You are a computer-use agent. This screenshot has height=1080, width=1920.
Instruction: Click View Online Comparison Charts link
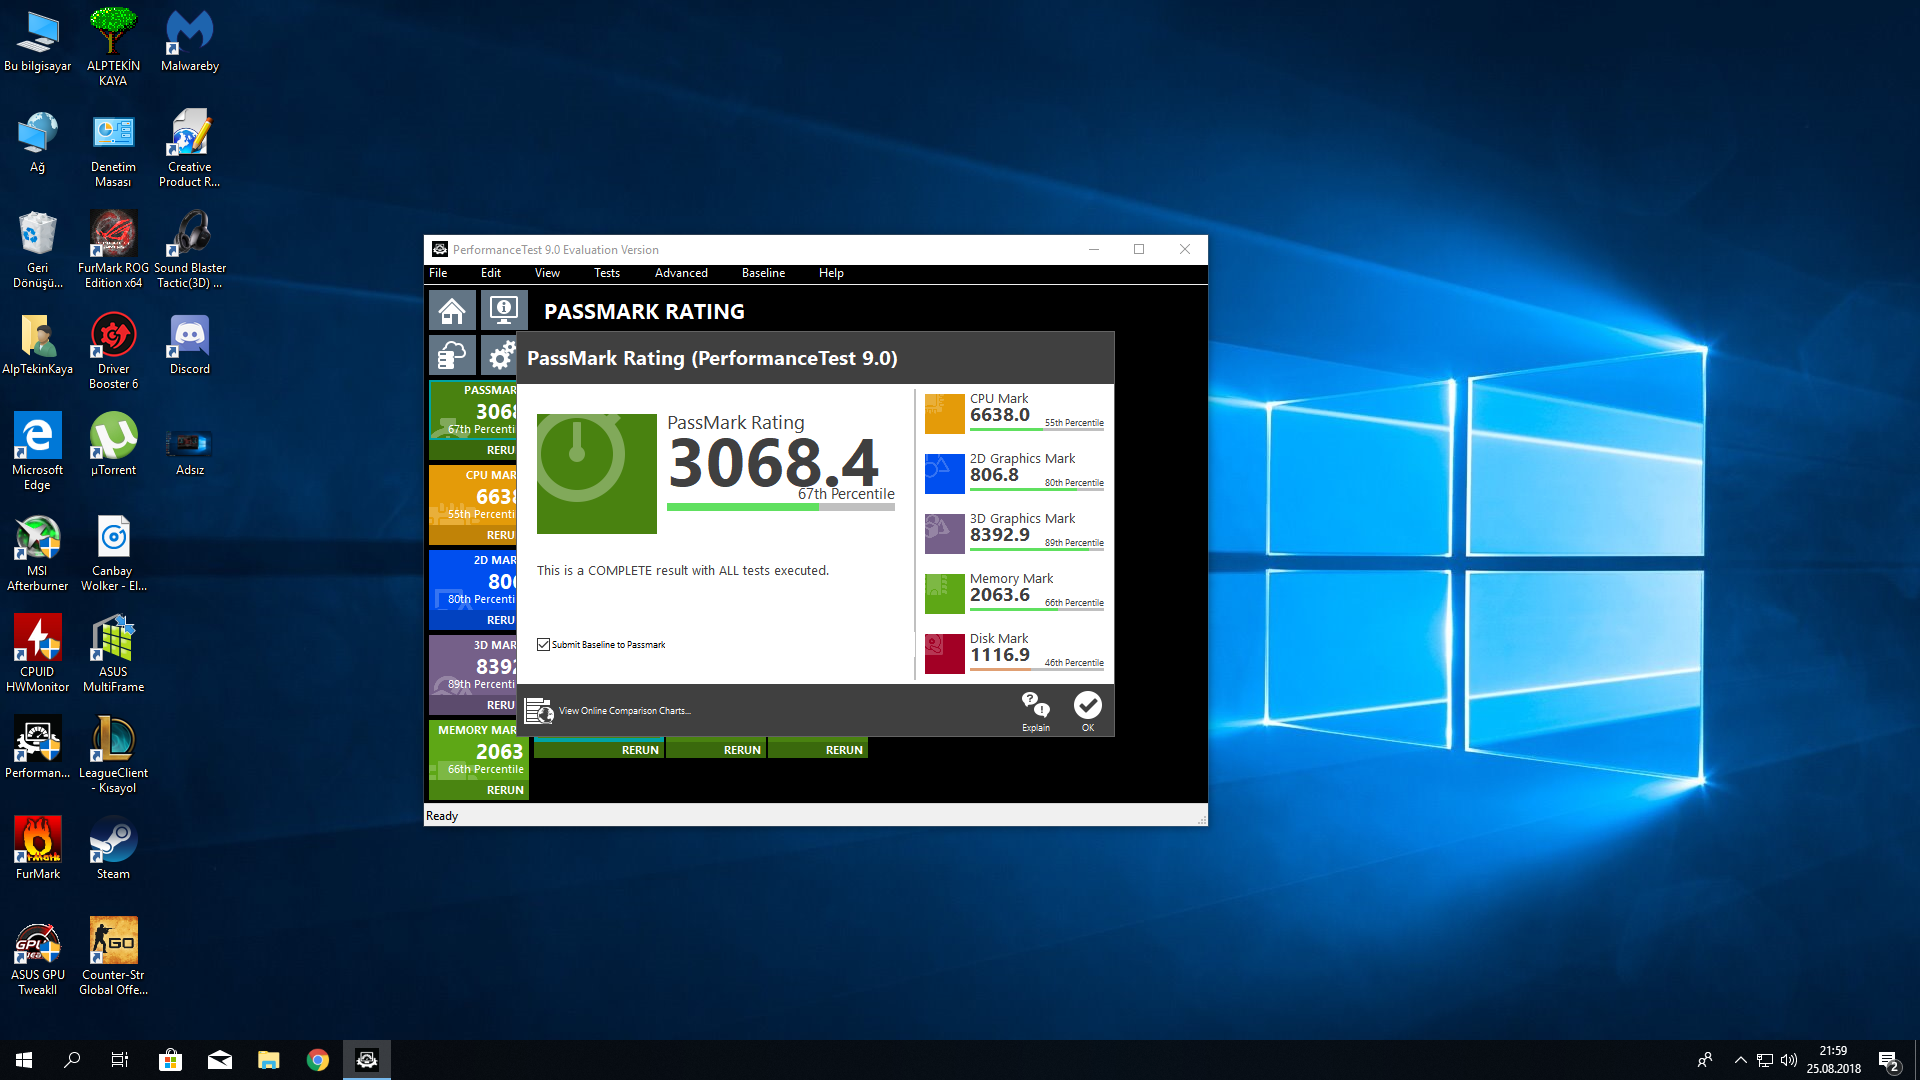click(624, 711)
